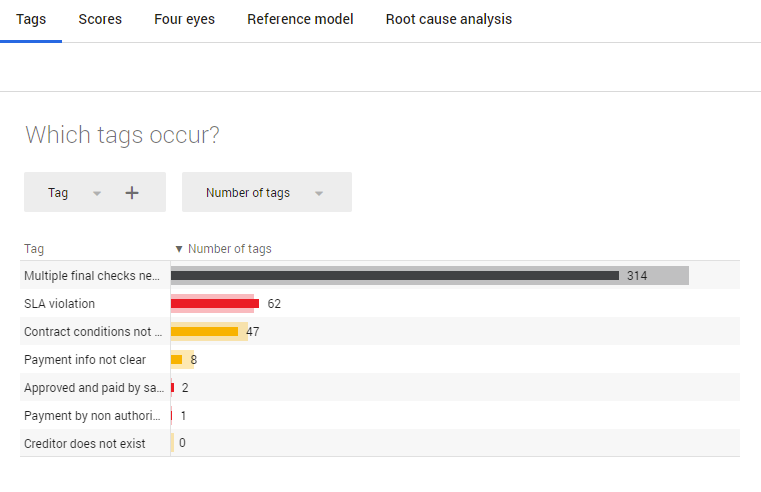Go to the Reference model tab
761x492 pixels.
click(x=300, y=19)
